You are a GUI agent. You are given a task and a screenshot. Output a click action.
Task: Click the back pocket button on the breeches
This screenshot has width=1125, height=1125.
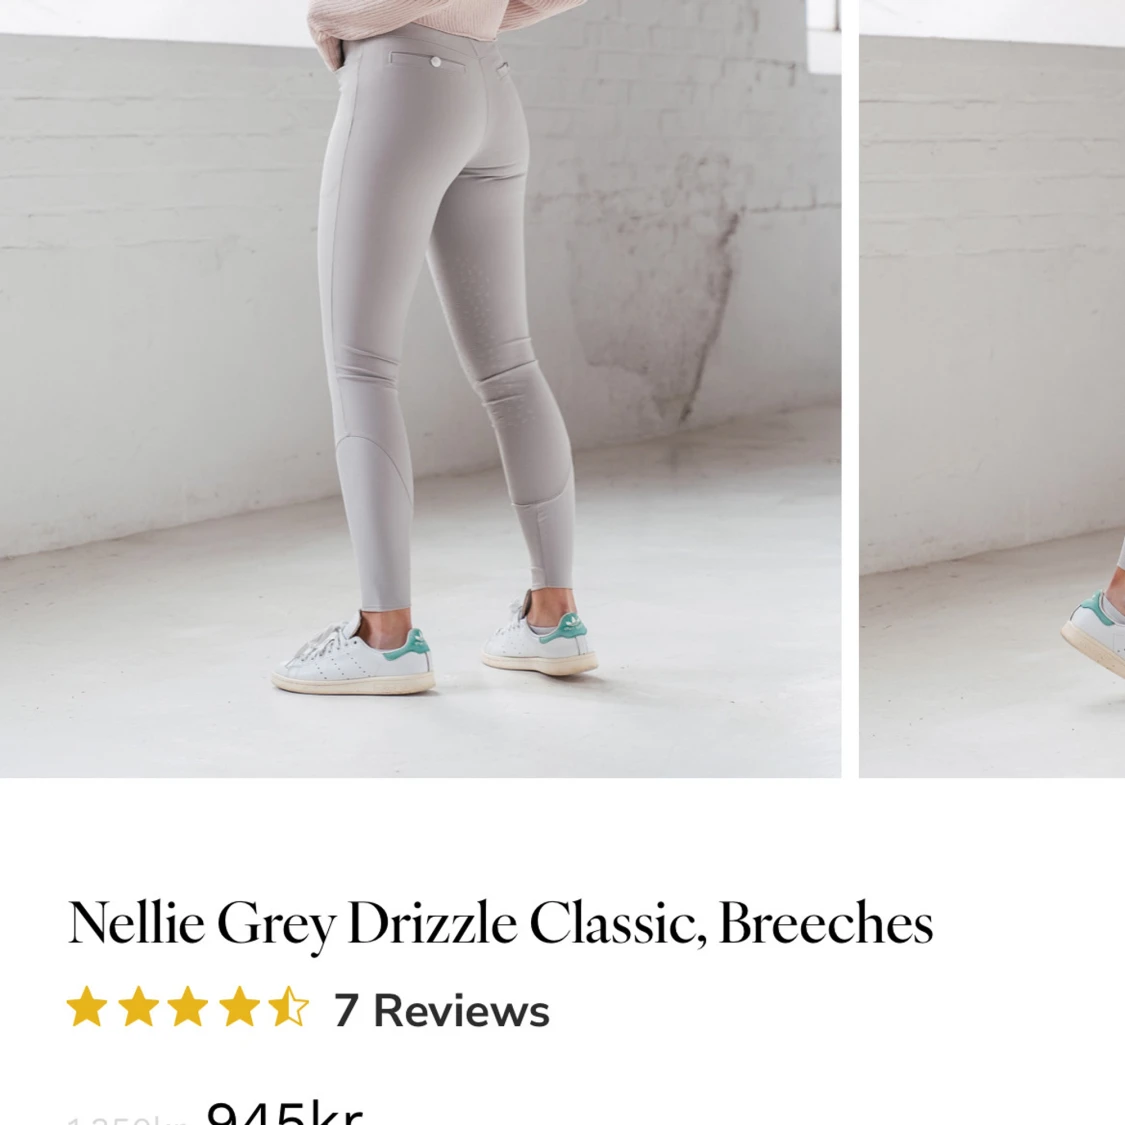pos(436,62)
